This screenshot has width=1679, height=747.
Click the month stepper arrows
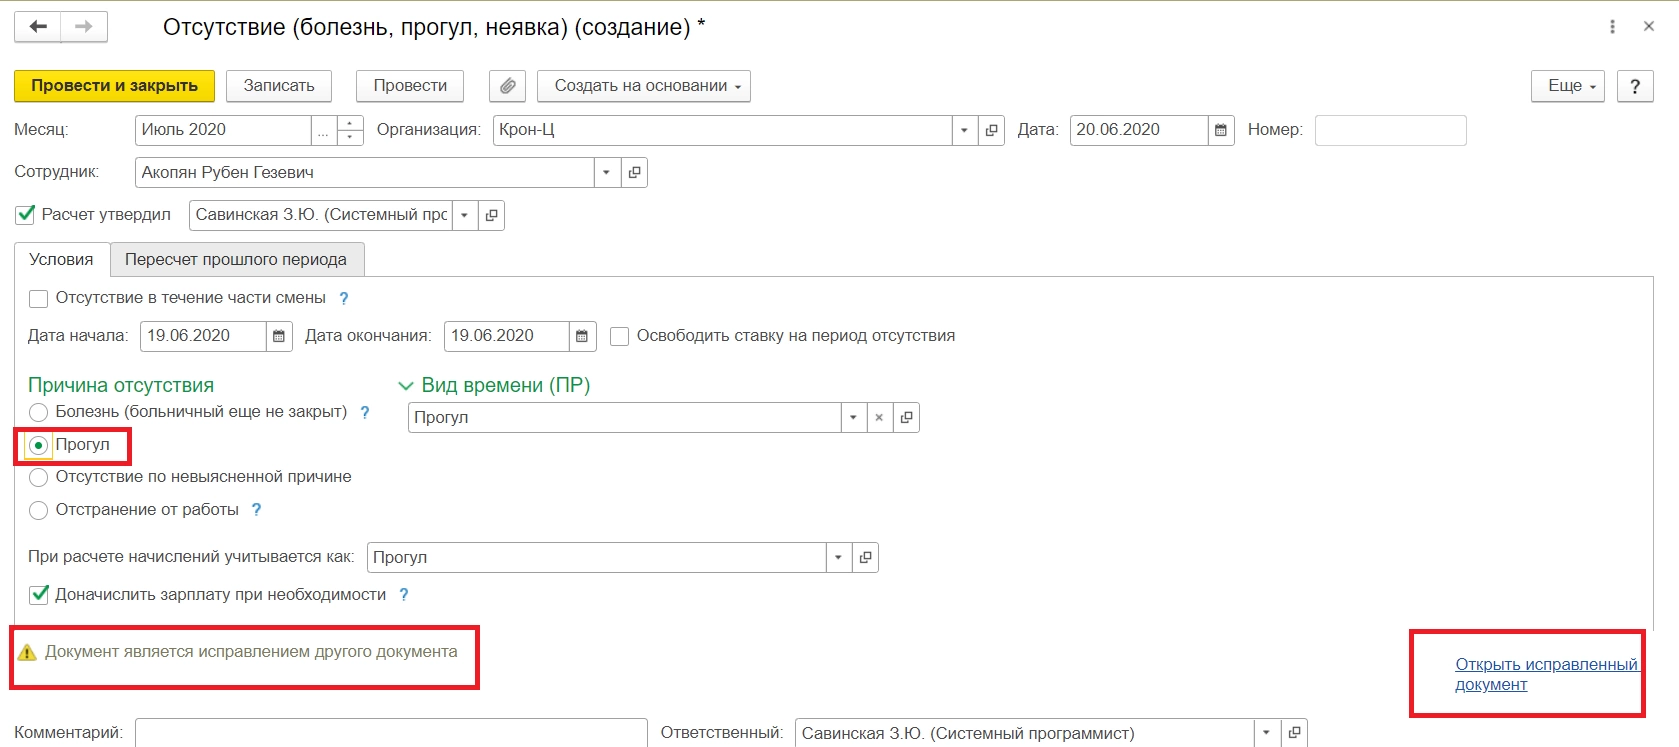[x=350, y=130]
